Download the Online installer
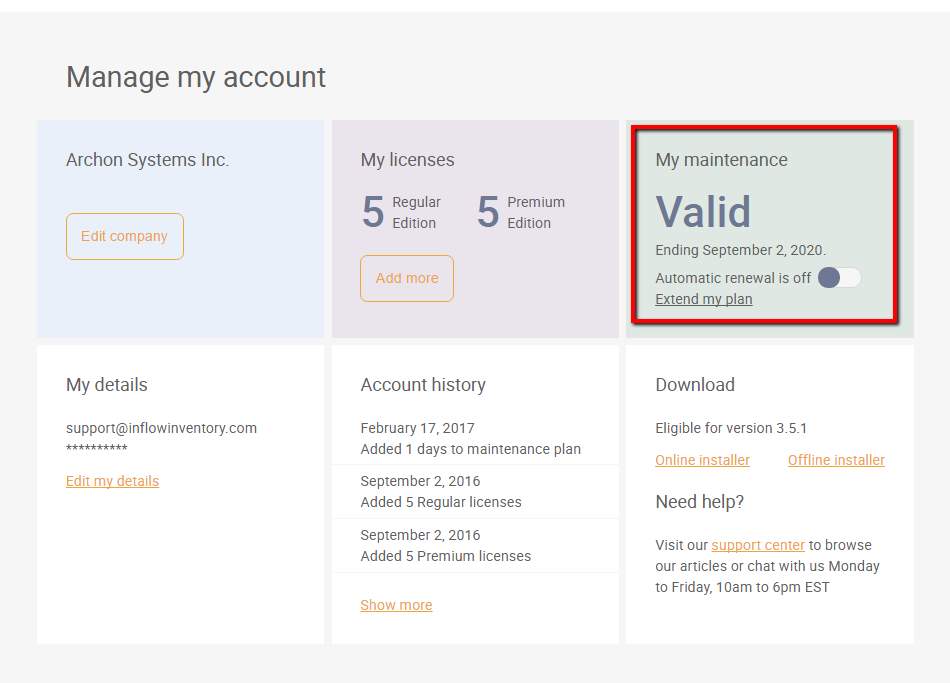The width and height of the screenshot is (950, 683). tap(703, 460)
